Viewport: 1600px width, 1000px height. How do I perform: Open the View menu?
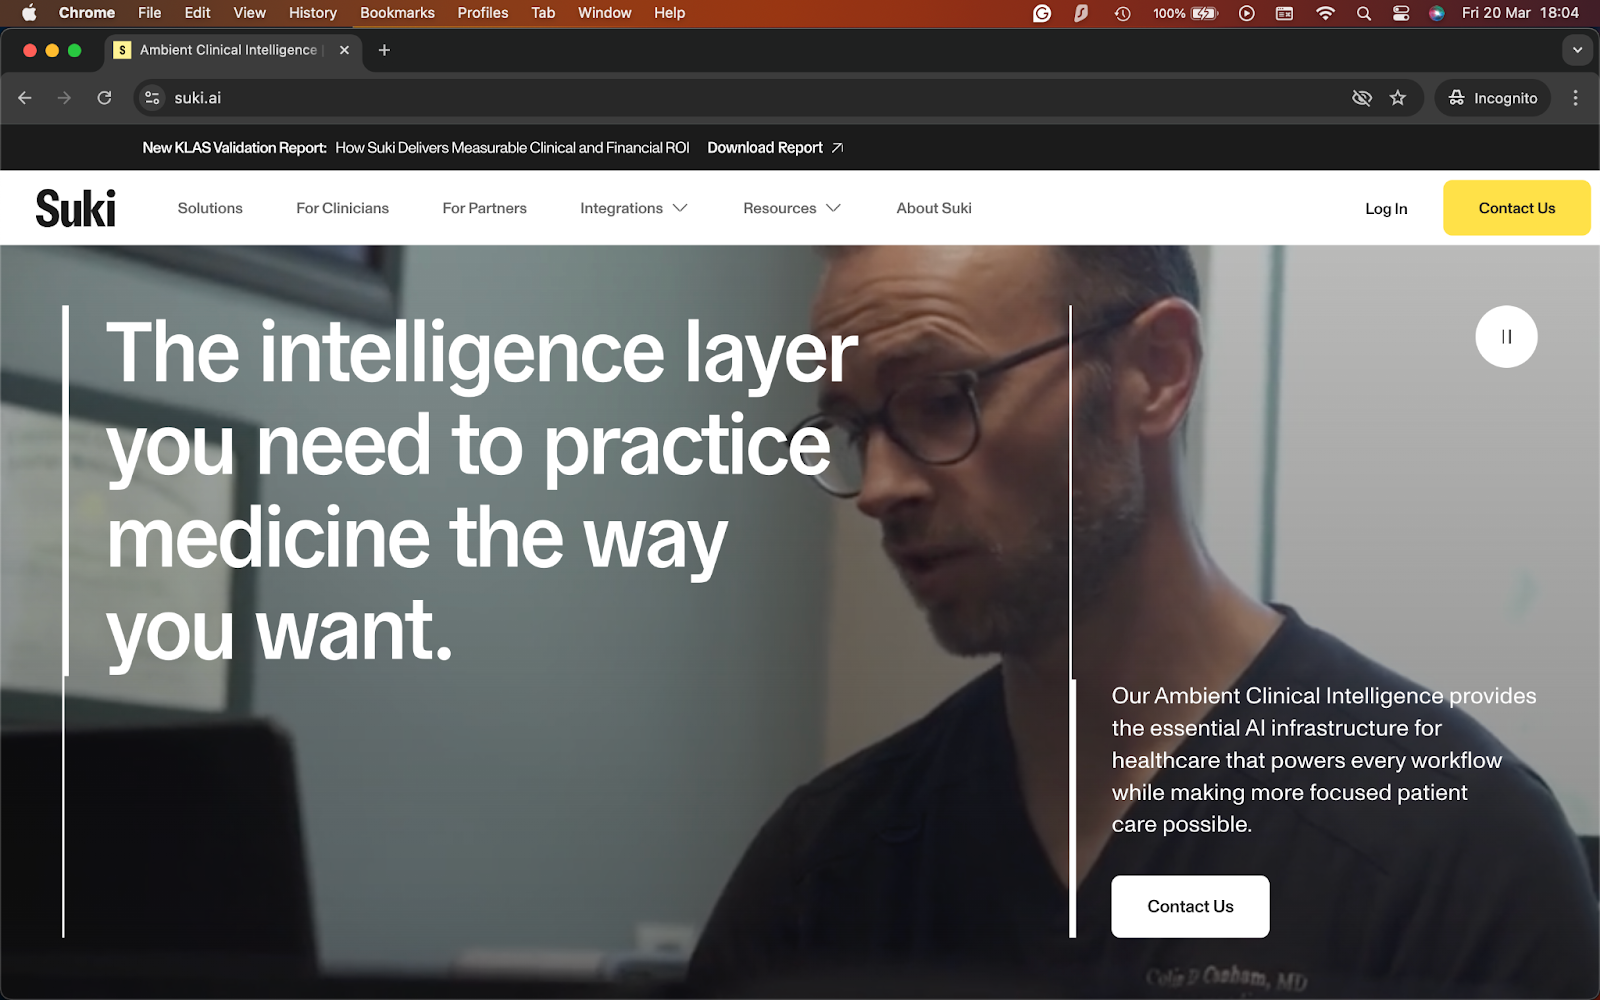pos(249,13)
